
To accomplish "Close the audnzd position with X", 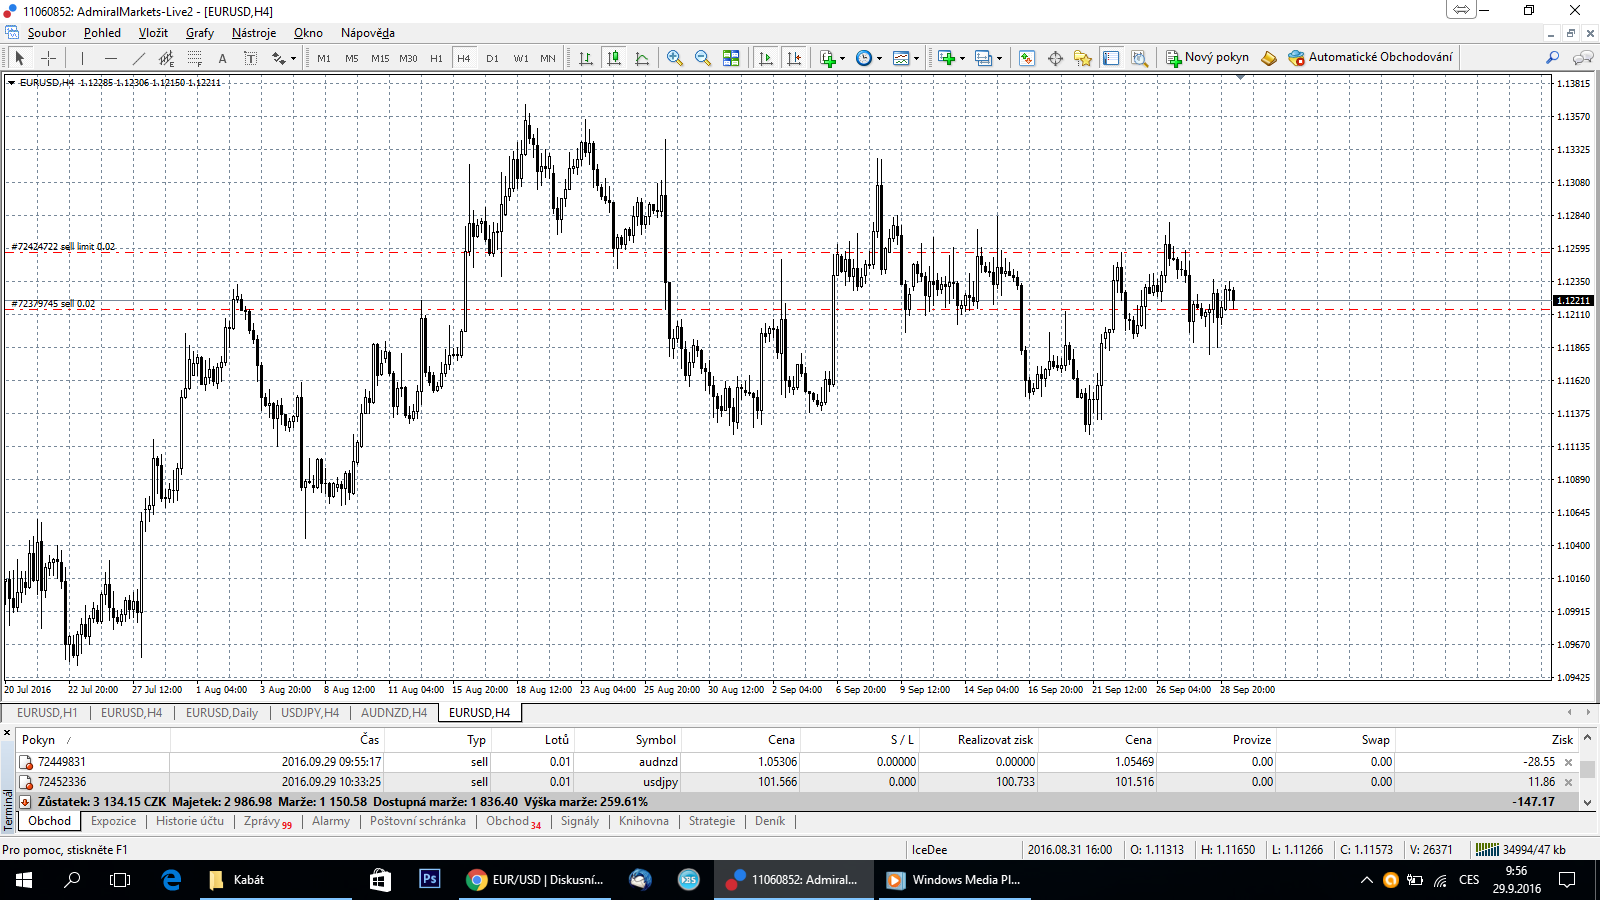I will [1568, 762].
